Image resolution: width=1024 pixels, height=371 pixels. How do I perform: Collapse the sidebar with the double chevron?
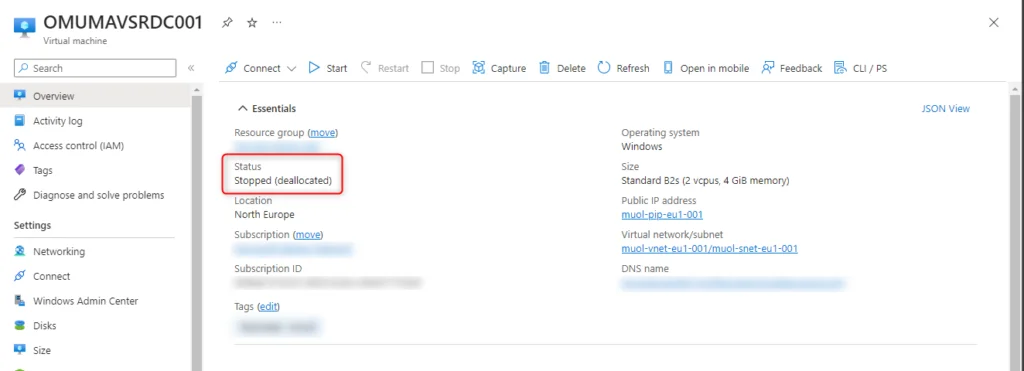(191, 68)
